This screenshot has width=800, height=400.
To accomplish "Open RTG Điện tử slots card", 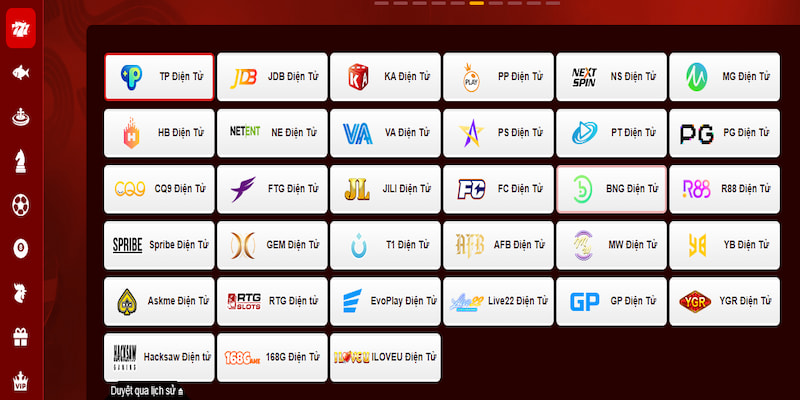I will [272, 301].
